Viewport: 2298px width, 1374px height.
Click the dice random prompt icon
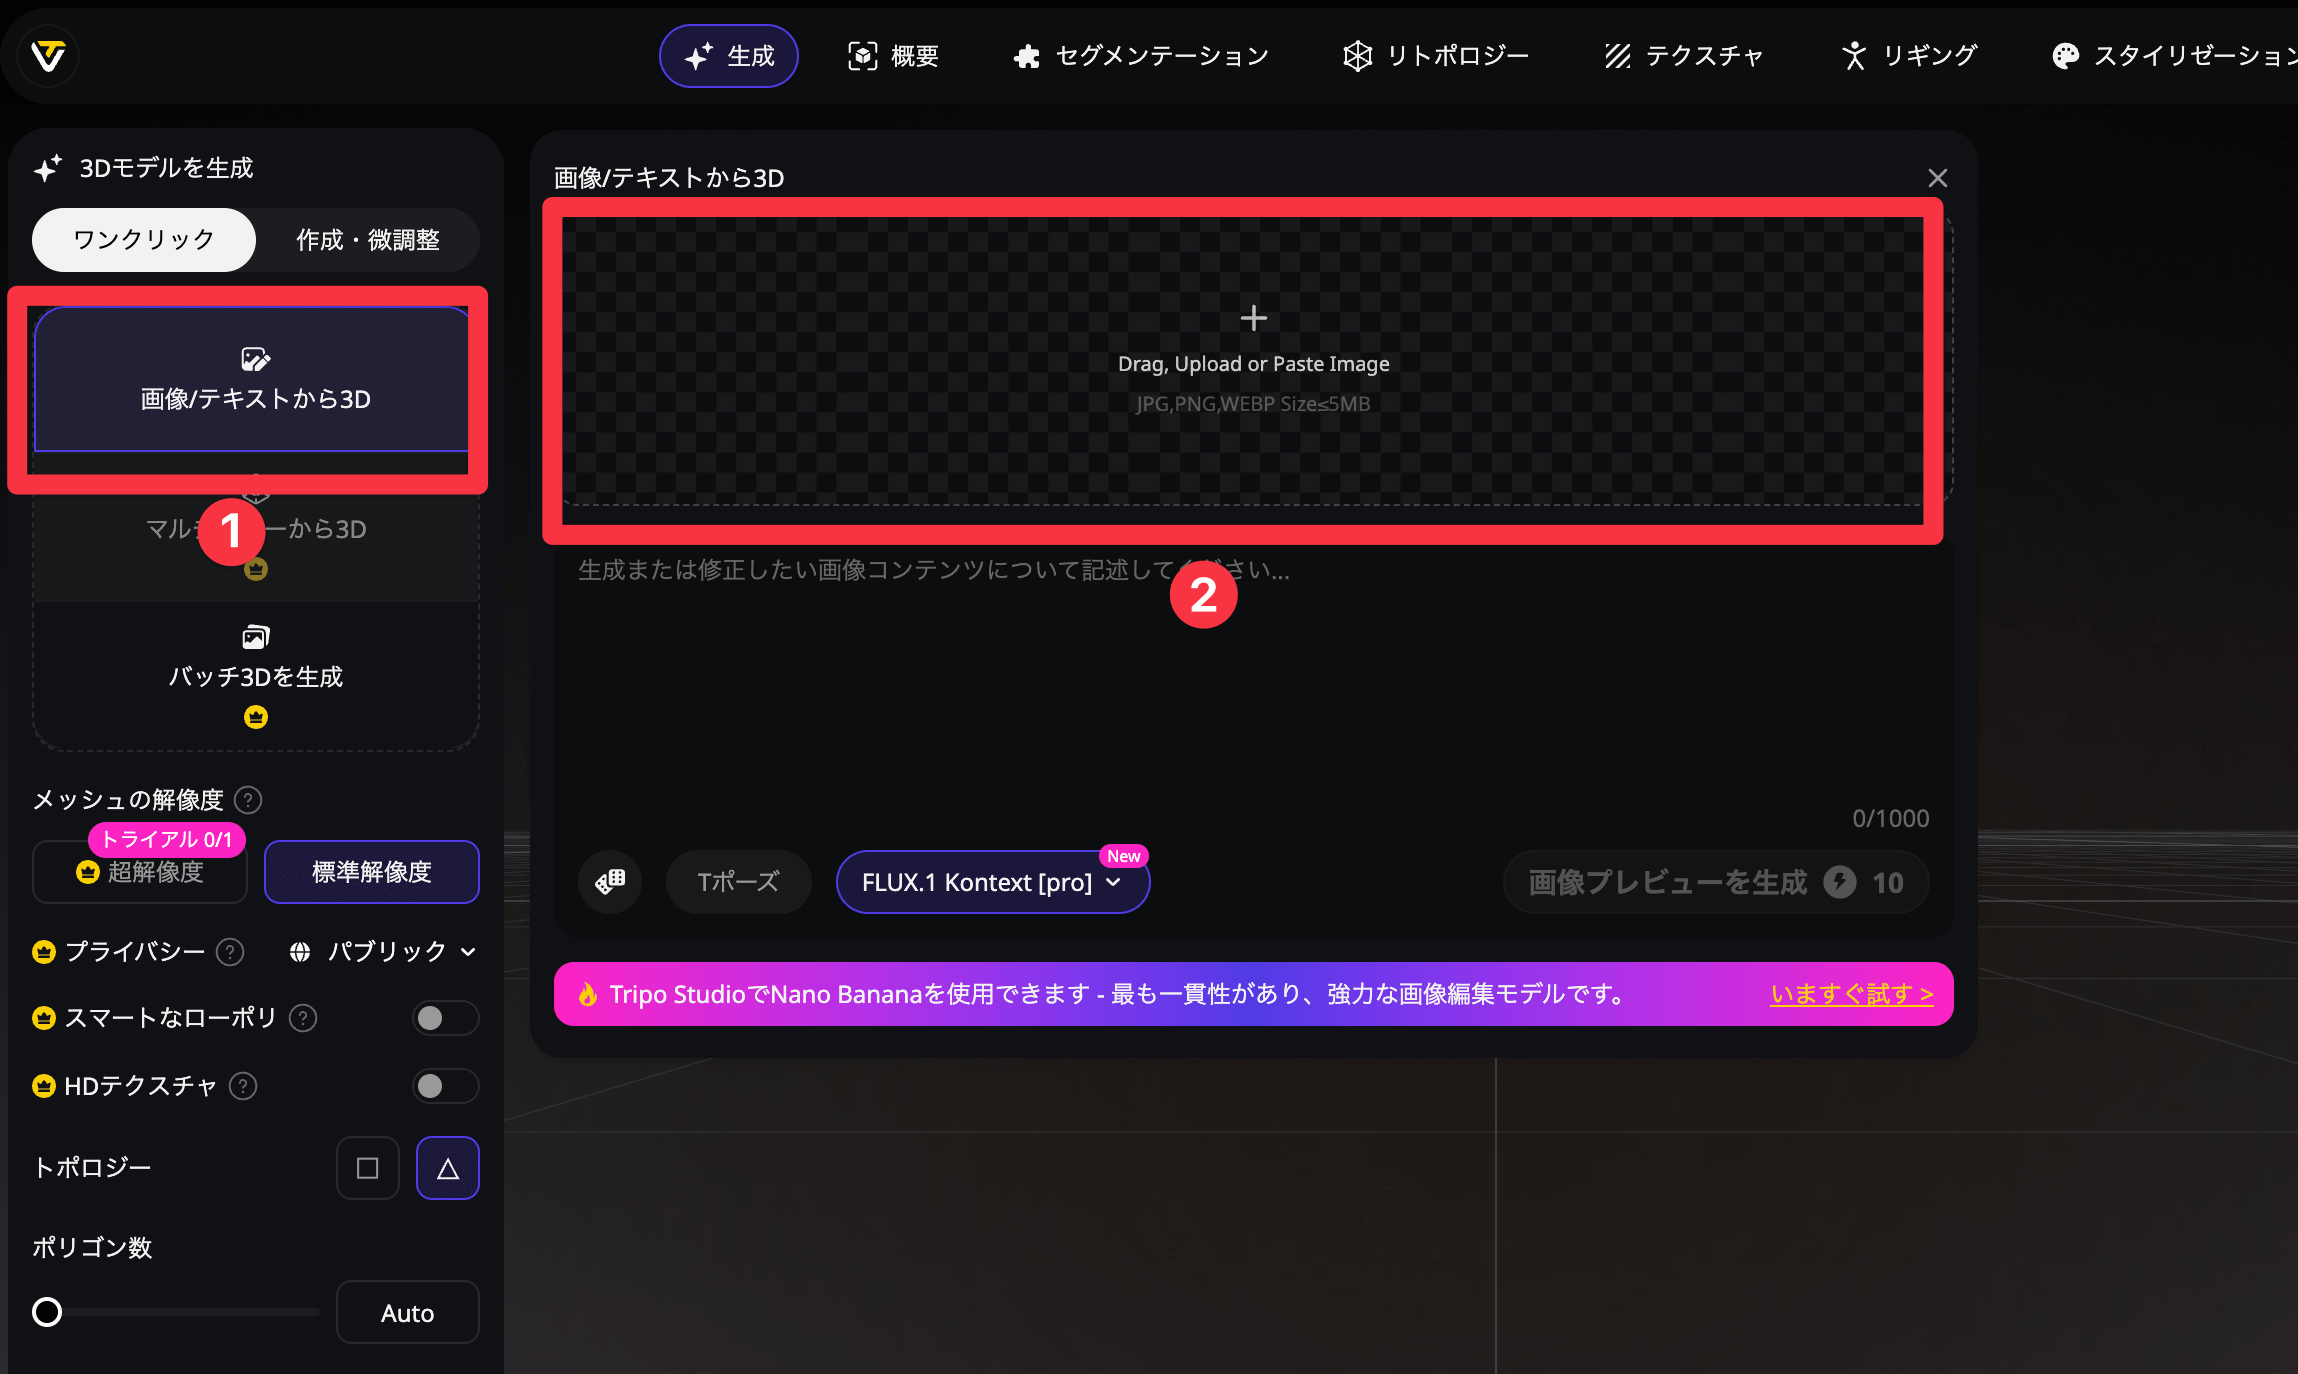point(610,882)
